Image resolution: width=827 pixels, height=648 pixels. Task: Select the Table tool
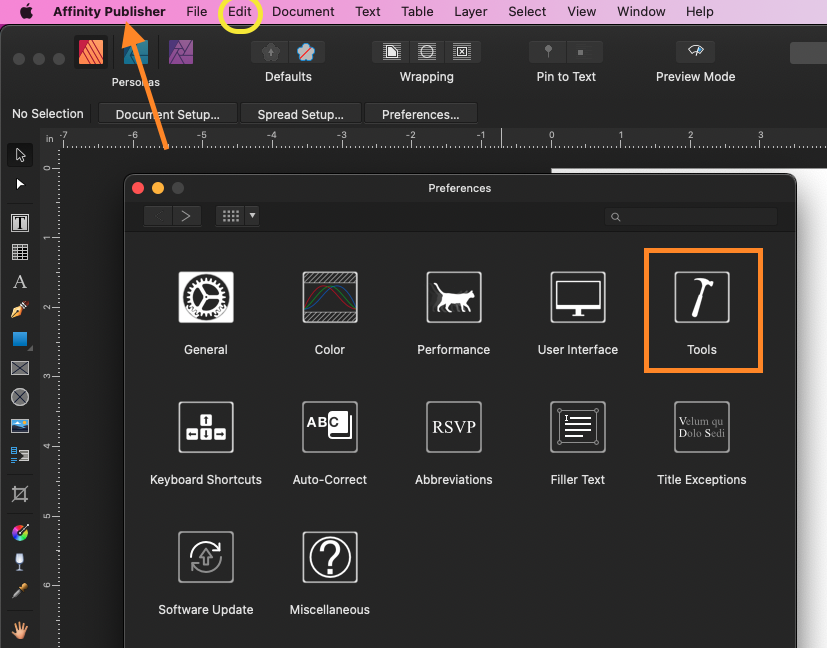(x=20, y=252)
